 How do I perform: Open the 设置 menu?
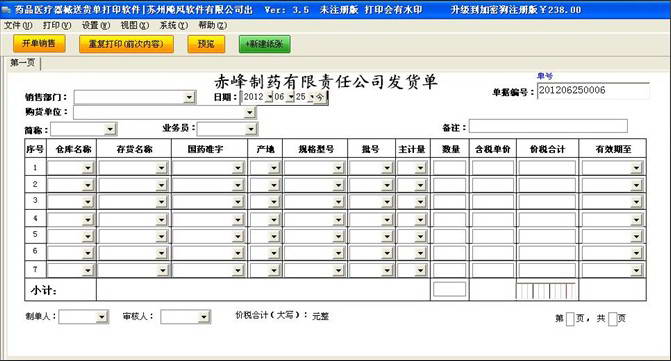tap(96, 26)
